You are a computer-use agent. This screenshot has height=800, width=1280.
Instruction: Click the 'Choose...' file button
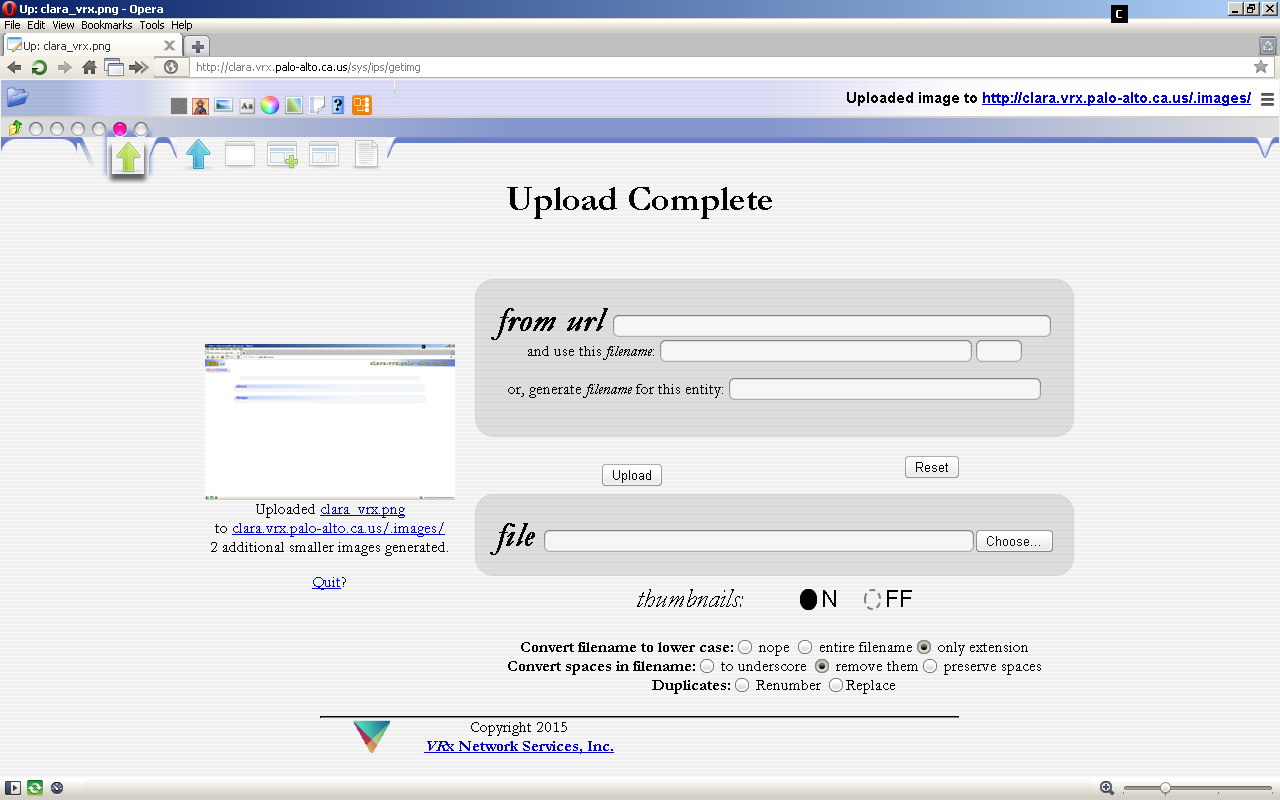point(1013,541)
